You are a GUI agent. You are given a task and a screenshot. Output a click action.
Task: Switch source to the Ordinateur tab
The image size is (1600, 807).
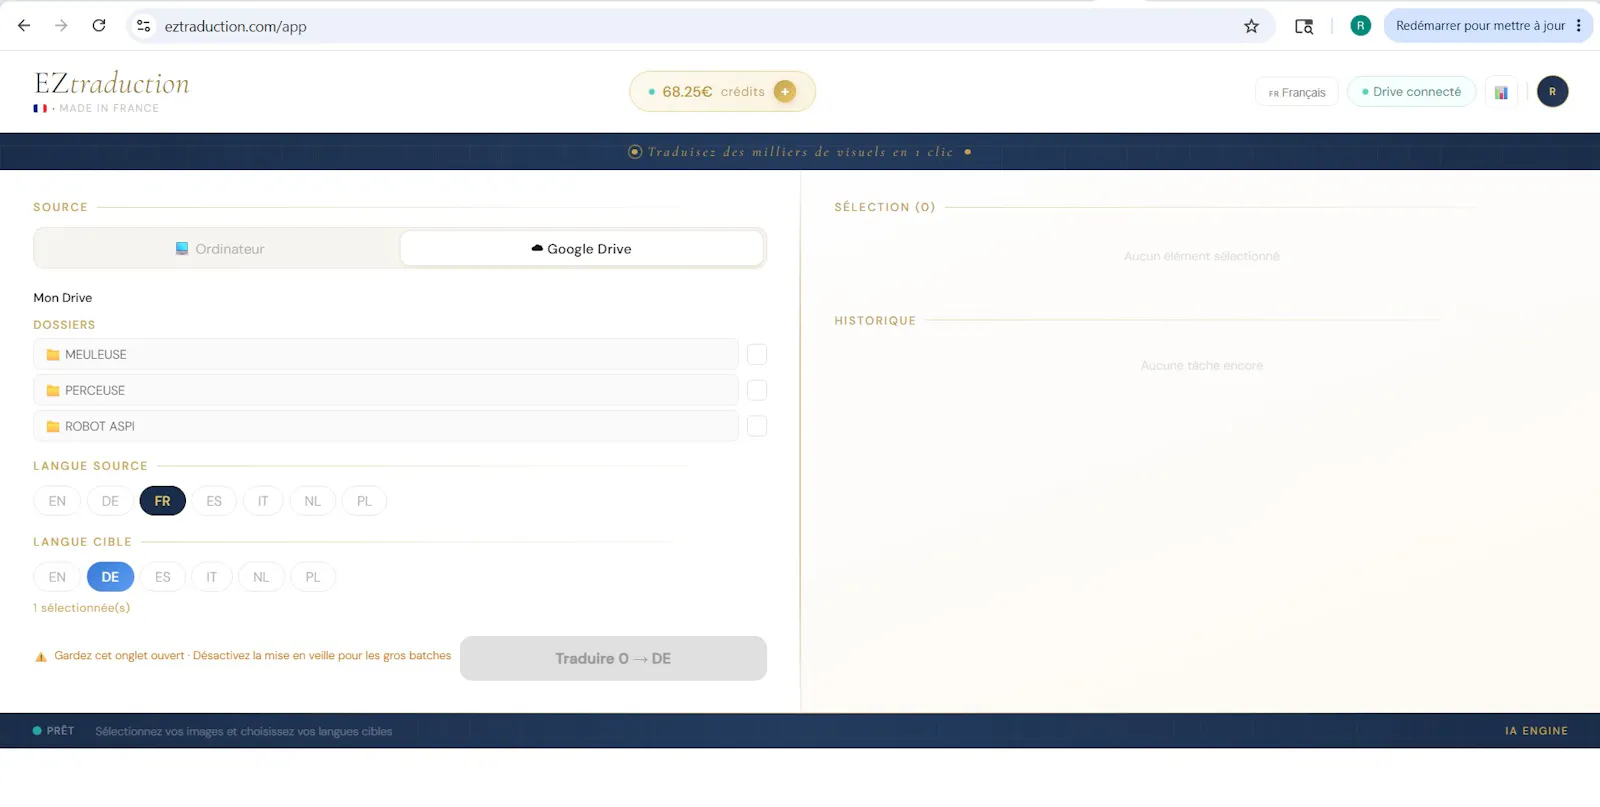pos(218,249)
